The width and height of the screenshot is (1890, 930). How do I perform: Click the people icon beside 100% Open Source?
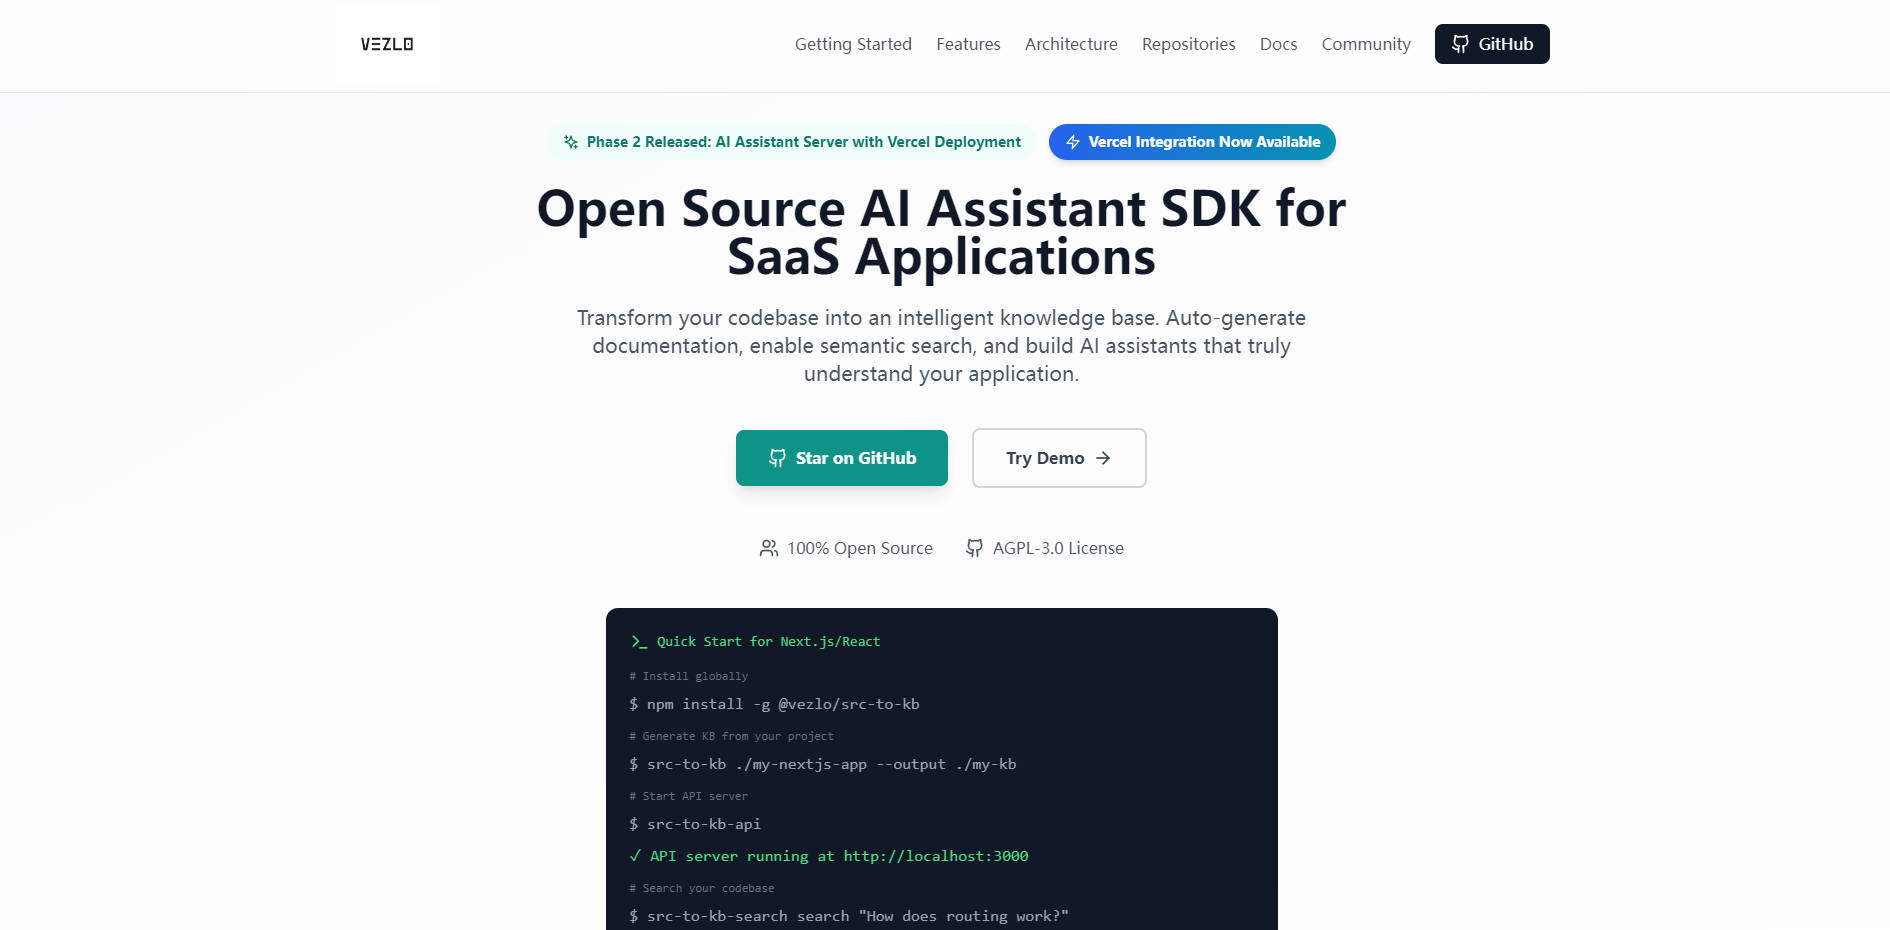click(768, 548)
